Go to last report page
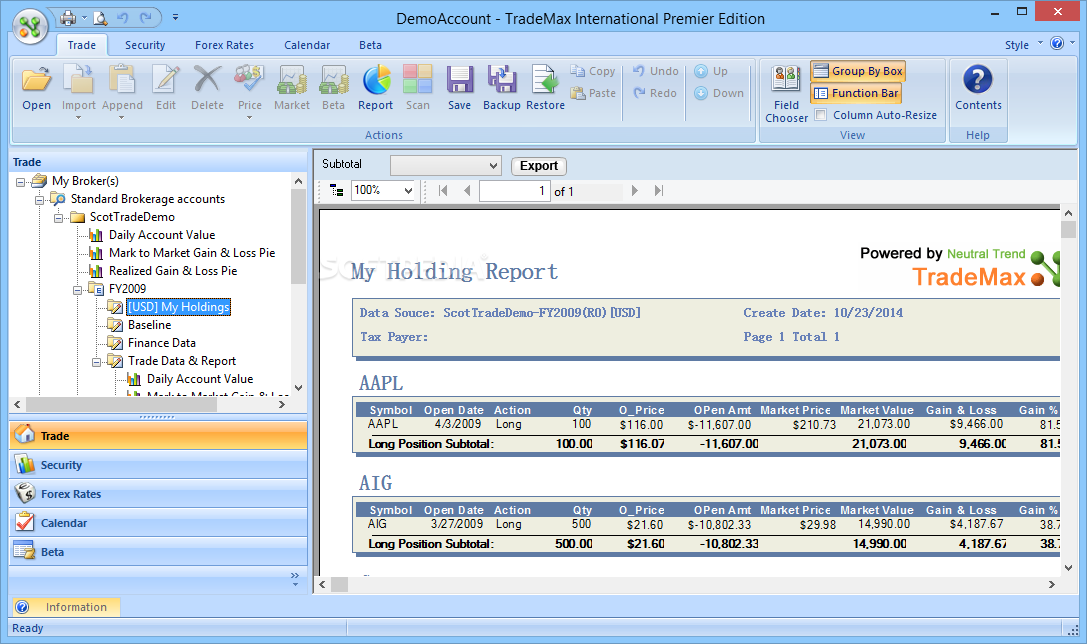 point(659,191)
